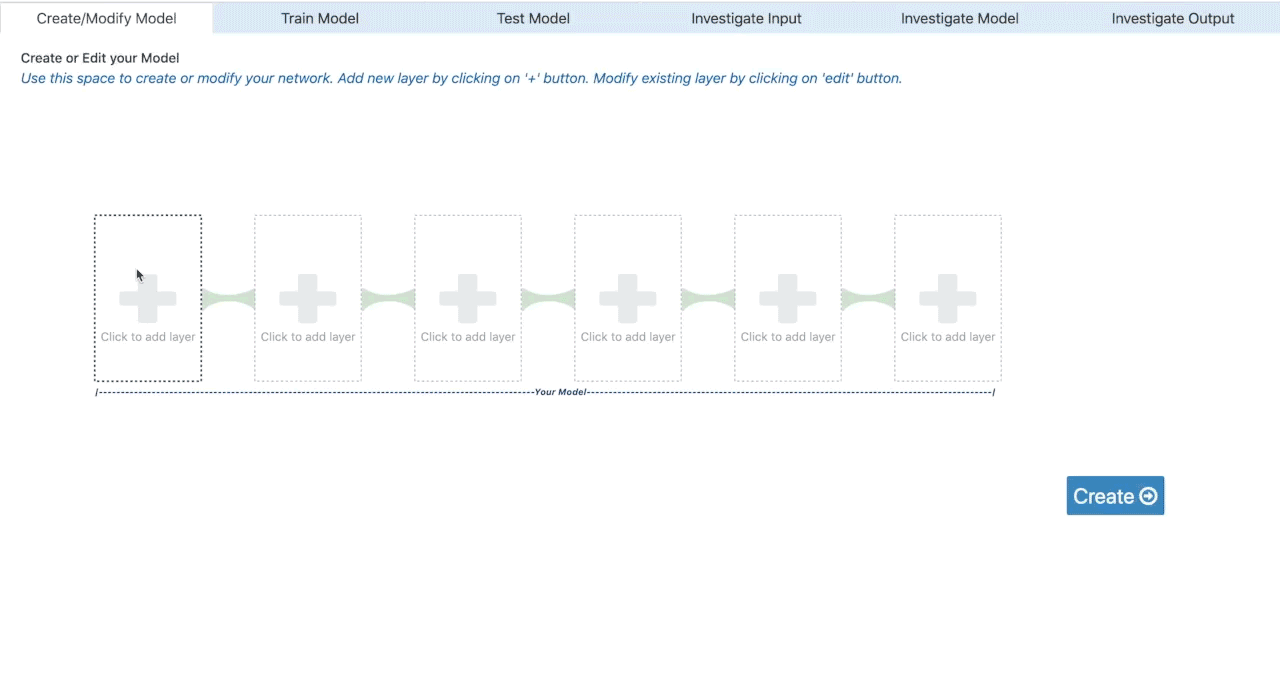Screen dimensions: 1280x692
Task: Click the plus icon in the fifth layer slot
Action: (788, 298)
